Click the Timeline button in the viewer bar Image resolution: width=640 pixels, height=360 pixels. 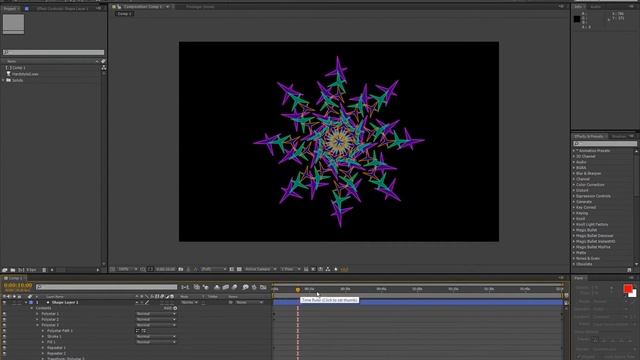[x=320, y=269]
